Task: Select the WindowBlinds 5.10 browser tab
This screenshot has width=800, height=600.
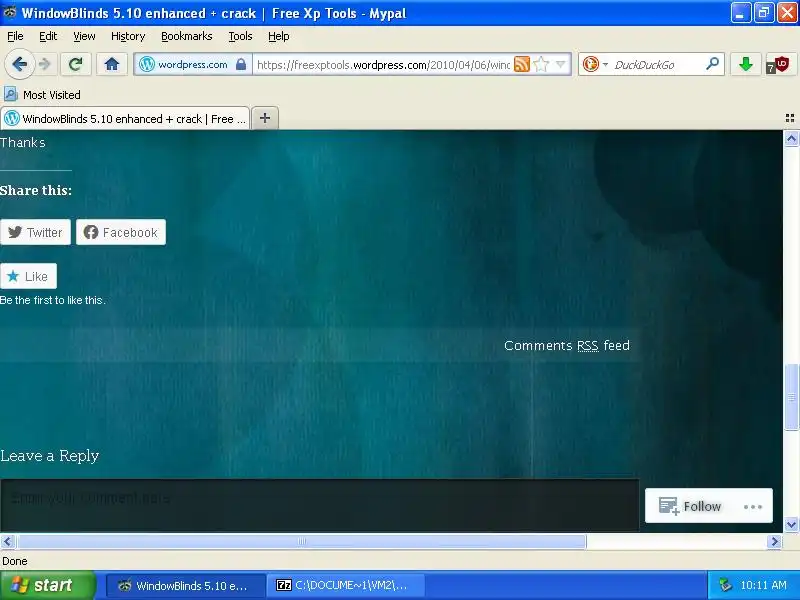Action: (126, 118)
